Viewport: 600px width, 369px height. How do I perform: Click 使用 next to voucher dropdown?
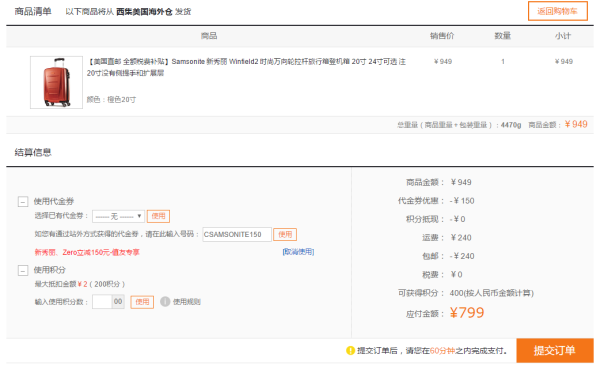click(158, 216)
